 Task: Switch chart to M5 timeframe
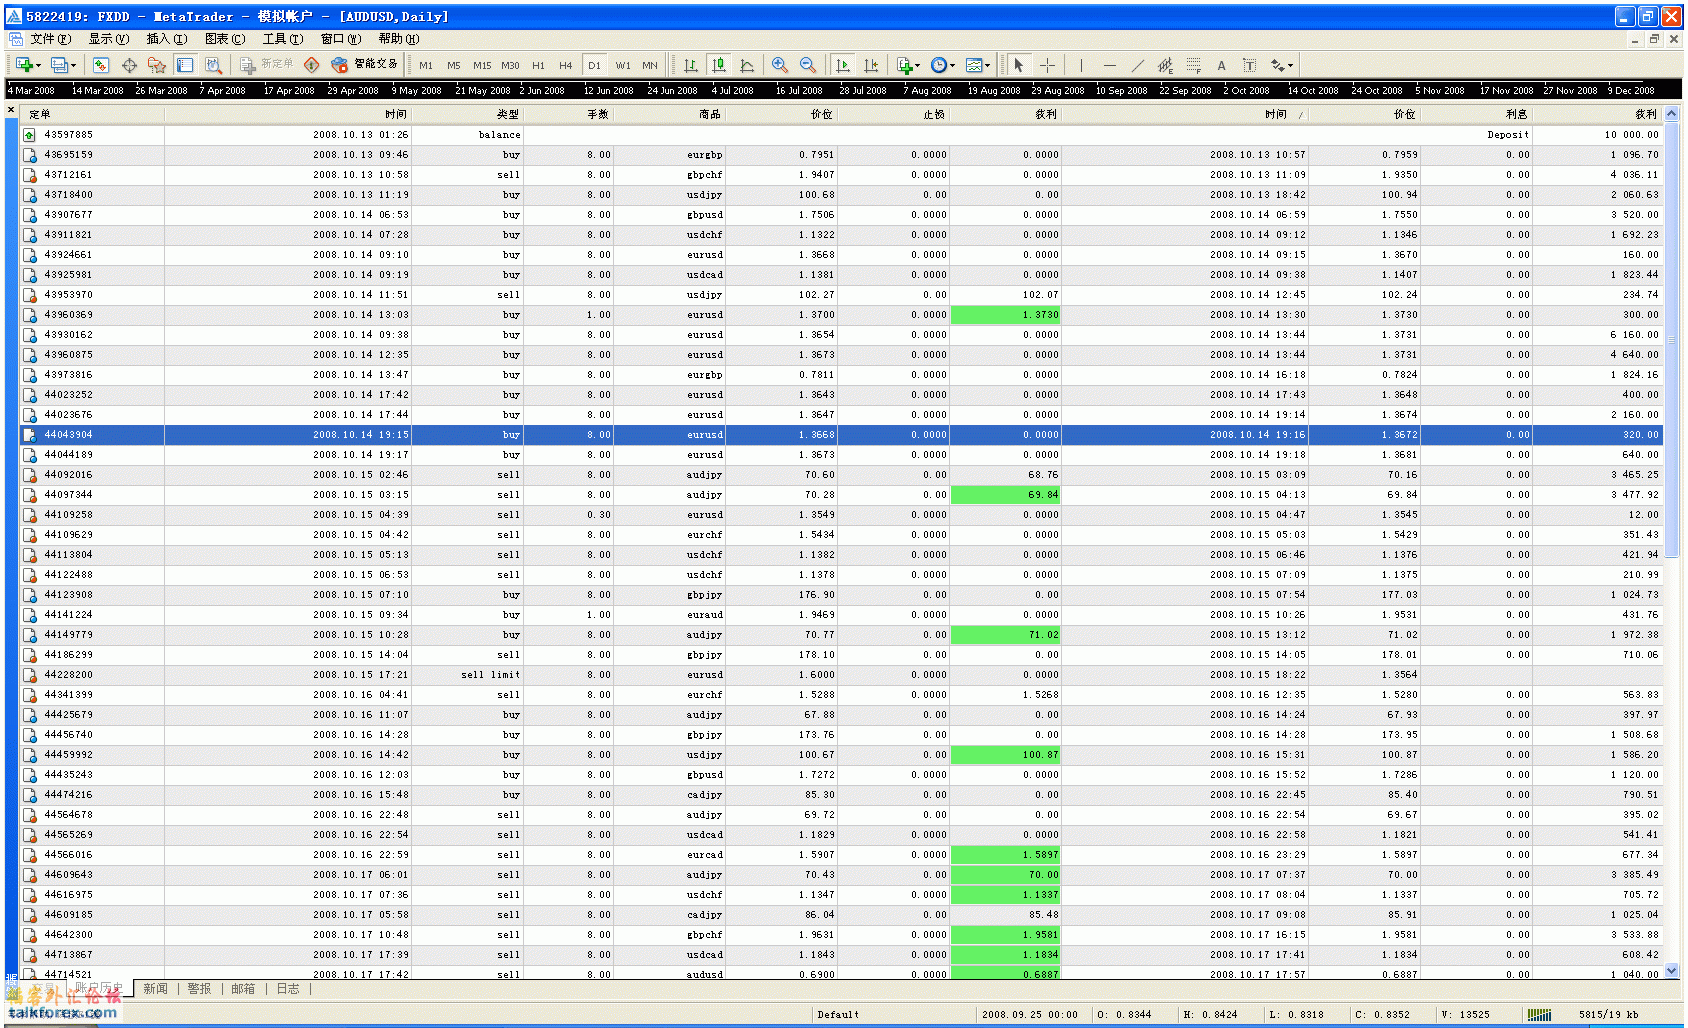(454, 65)
